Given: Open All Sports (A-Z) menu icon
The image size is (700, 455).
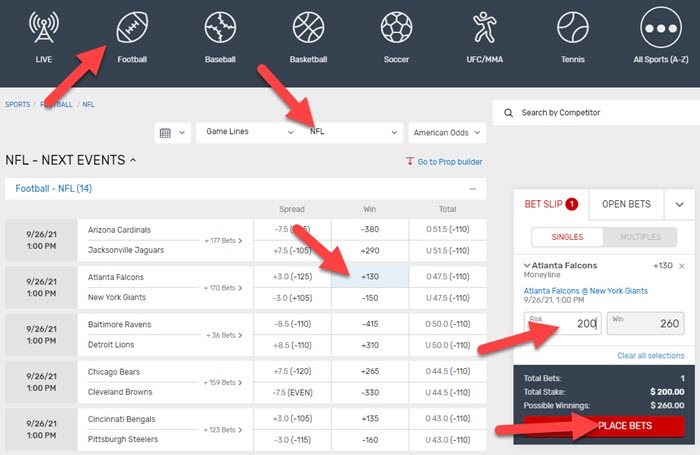Looking at the screenshot, I should (x=660, y=36).
